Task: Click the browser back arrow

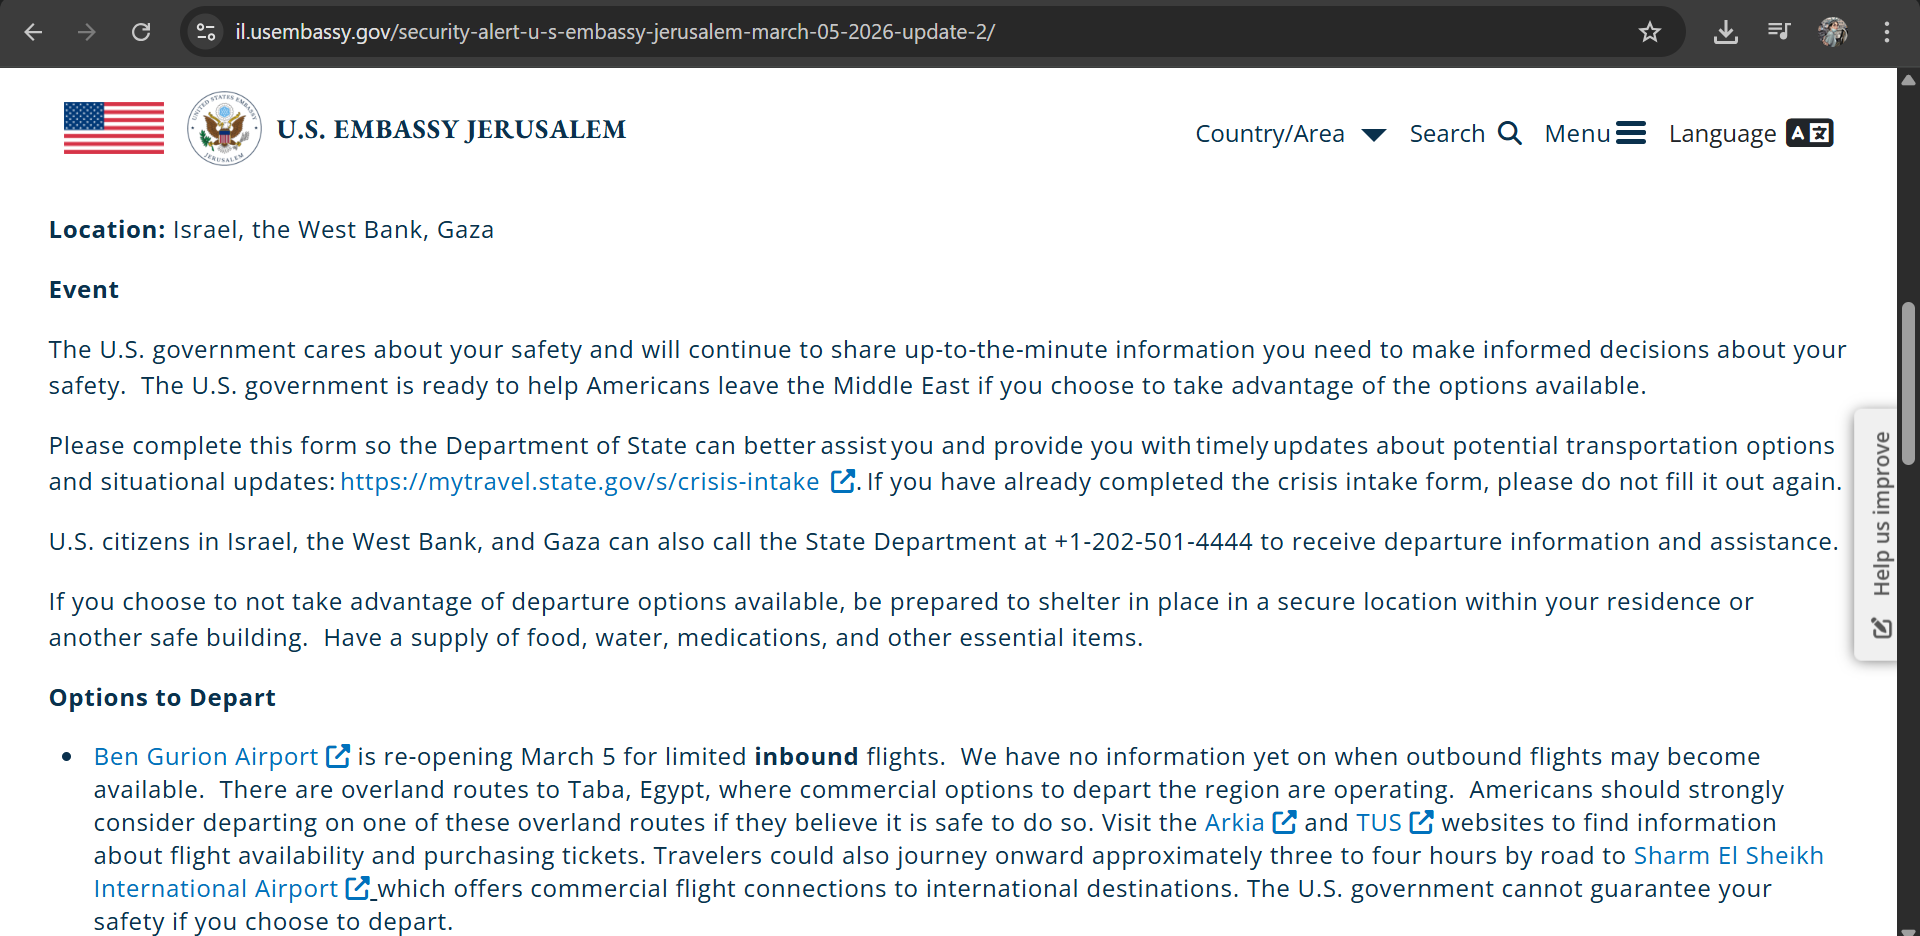Action: coord(33,32)
